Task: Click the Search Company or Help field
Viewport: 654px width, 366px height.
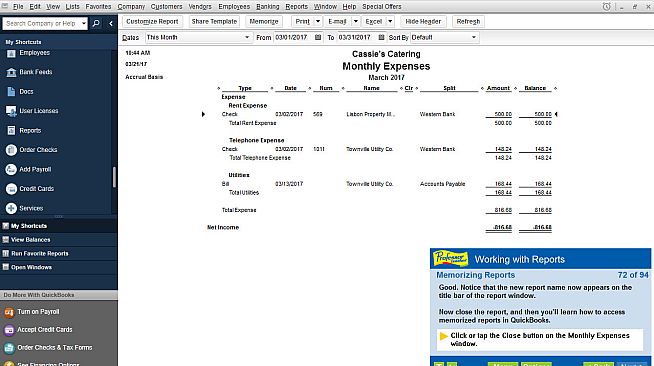Action: pos(41,23)
